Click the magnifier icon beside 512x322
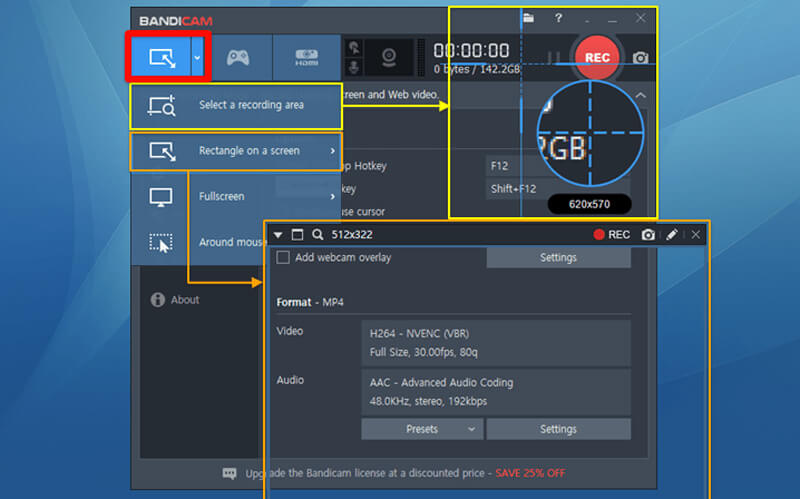This screenshot has width=800, height=499. (317, 234)
